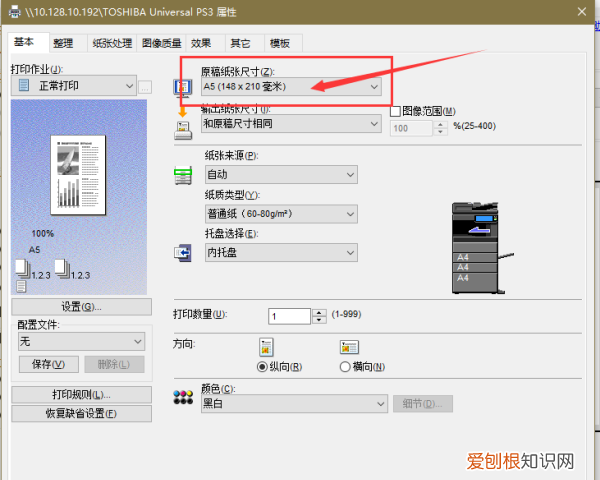The image size is (600, 480).
Task: Click the ellipsis button beside print job
Action: coord(145,88)
